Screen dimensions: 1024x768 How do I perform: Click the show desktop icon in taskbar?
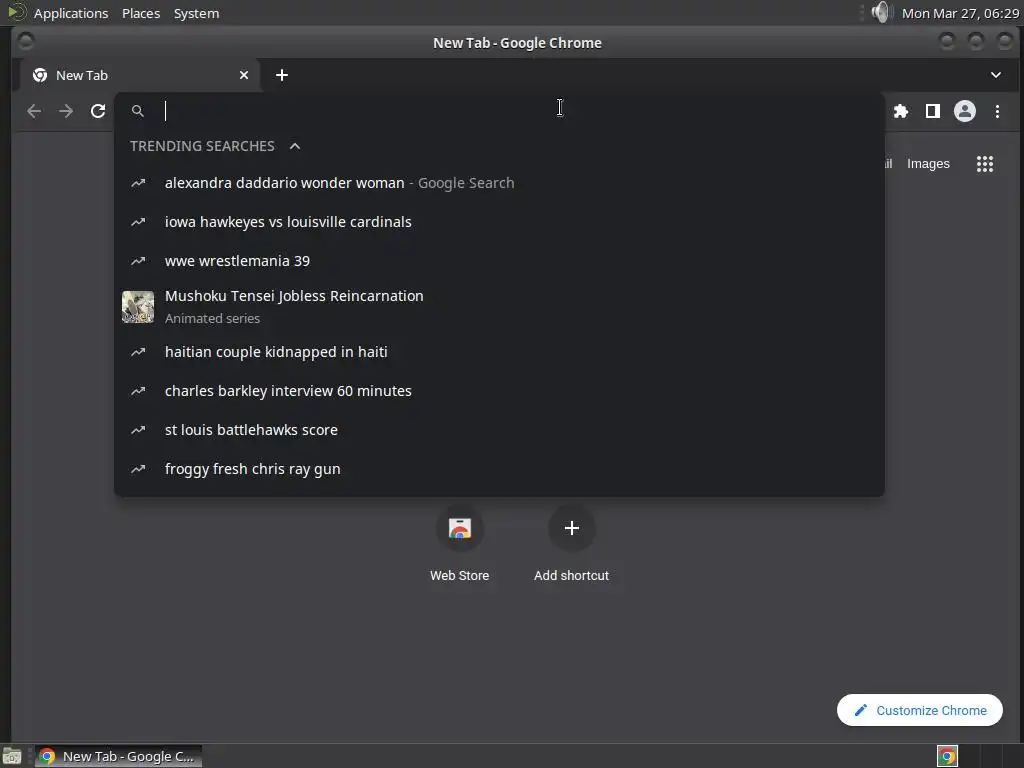(x=12, y=756)
